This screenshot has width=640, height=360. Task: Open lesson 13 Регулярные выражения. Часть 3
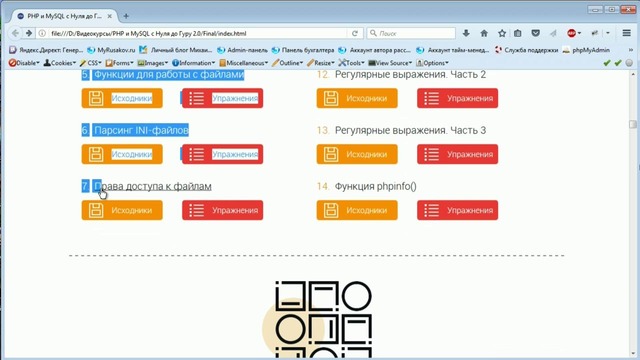410,130
